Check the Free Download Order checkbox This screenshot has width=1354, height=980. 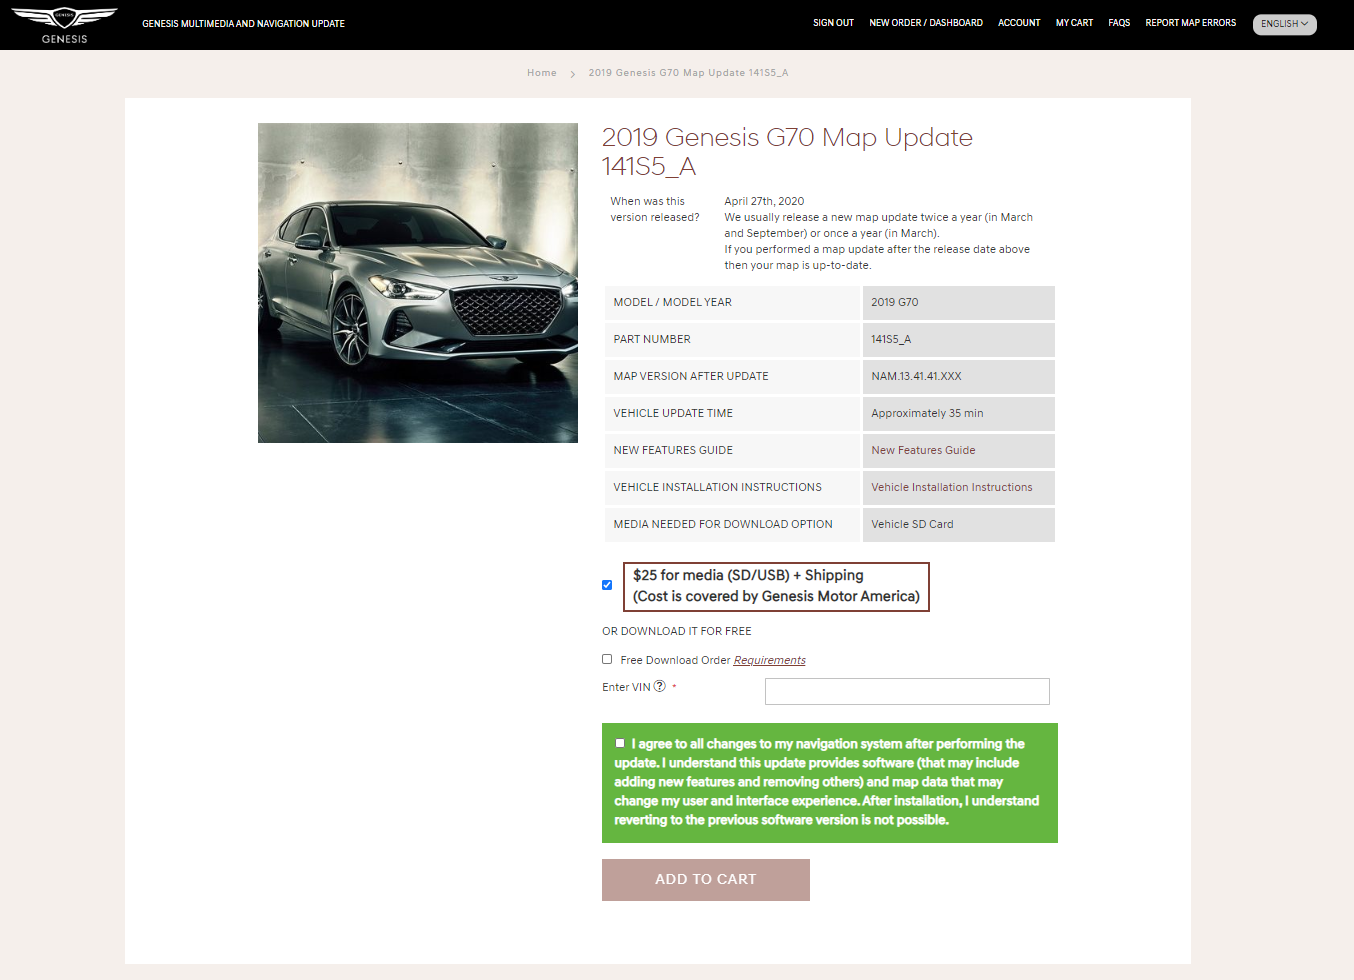tap(607, 659)
